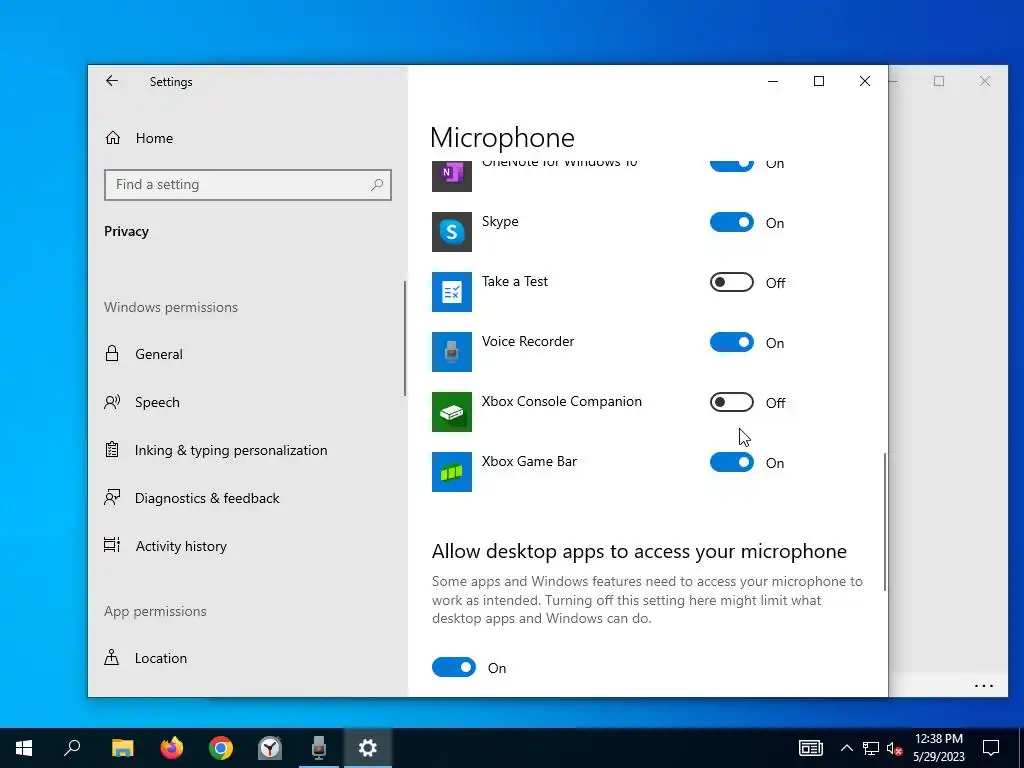Open the clock app on taskbar
The image size is (1024, 768).
270,748
